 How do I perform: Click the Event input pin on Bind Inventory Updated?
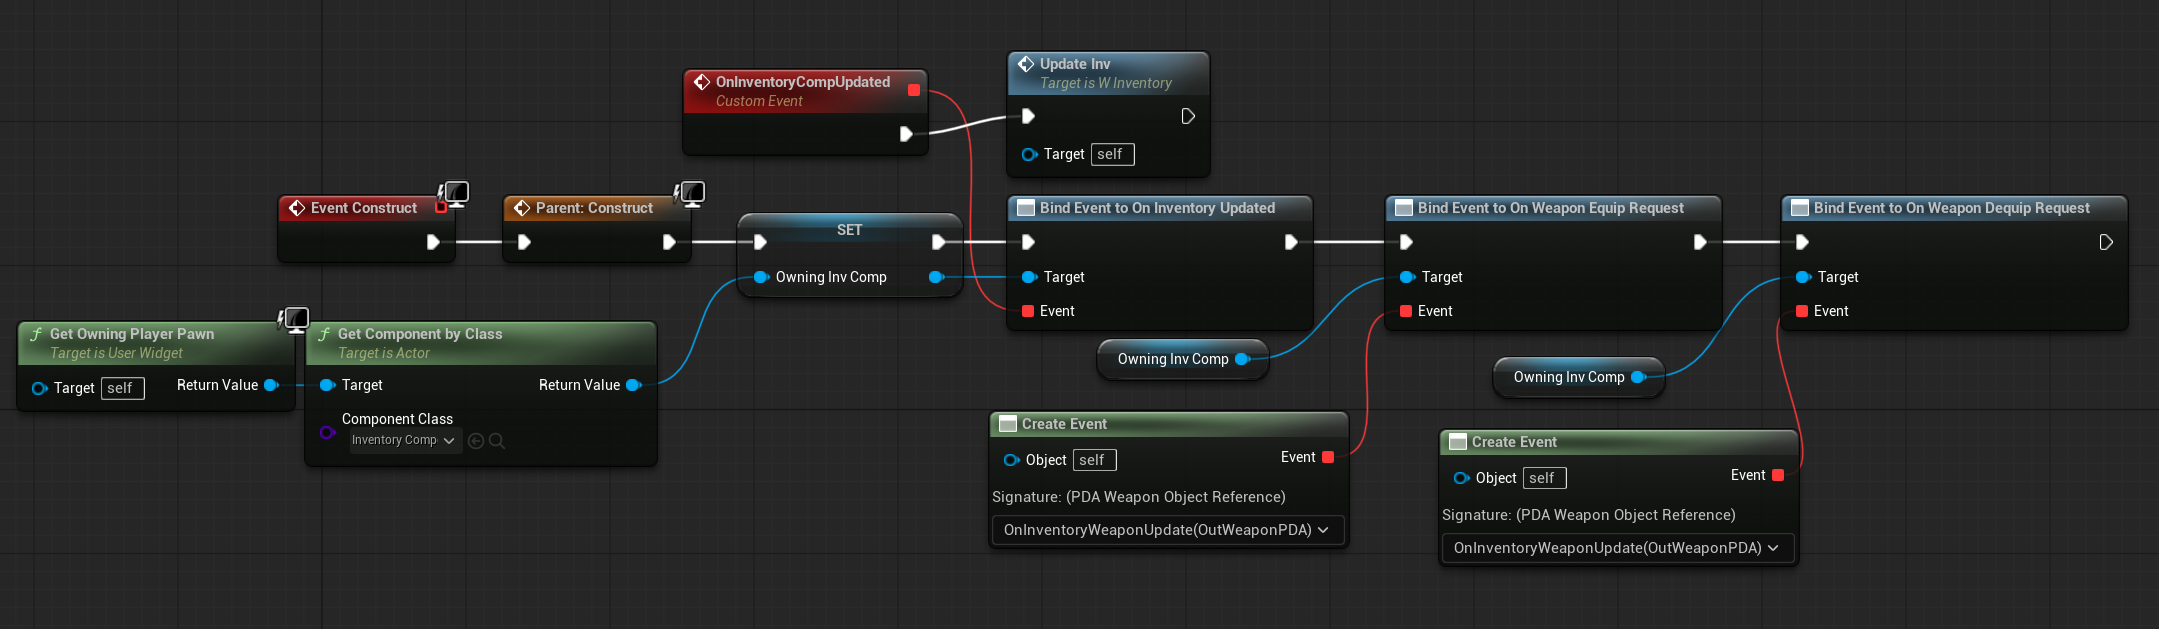pos(1028,311)
